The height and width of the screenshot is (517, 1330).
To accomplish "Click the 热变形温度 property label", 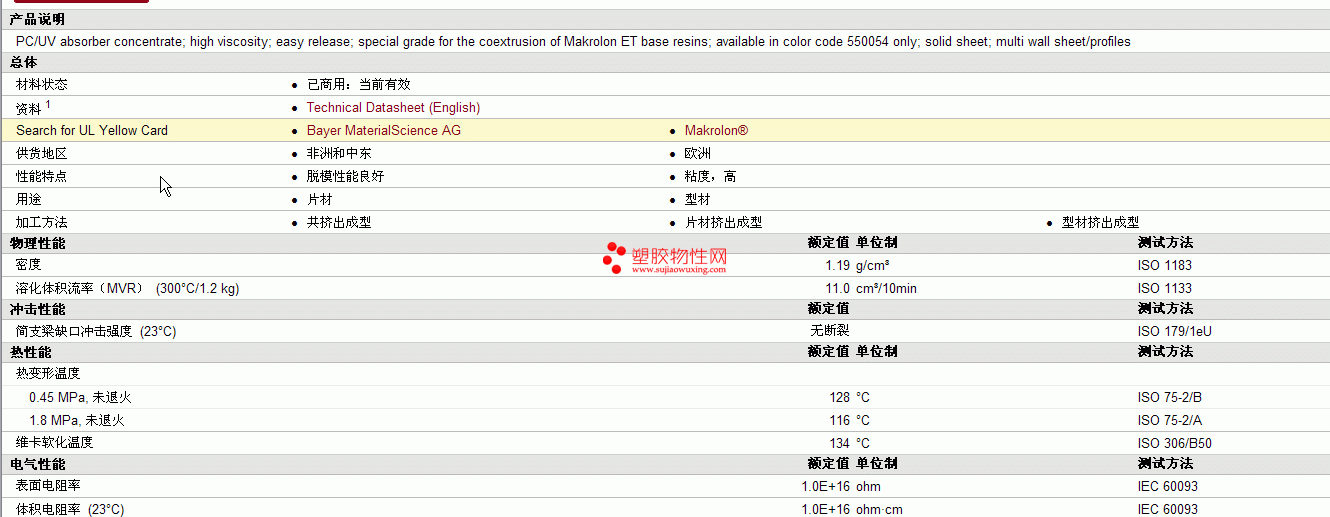I will point(48,374).
